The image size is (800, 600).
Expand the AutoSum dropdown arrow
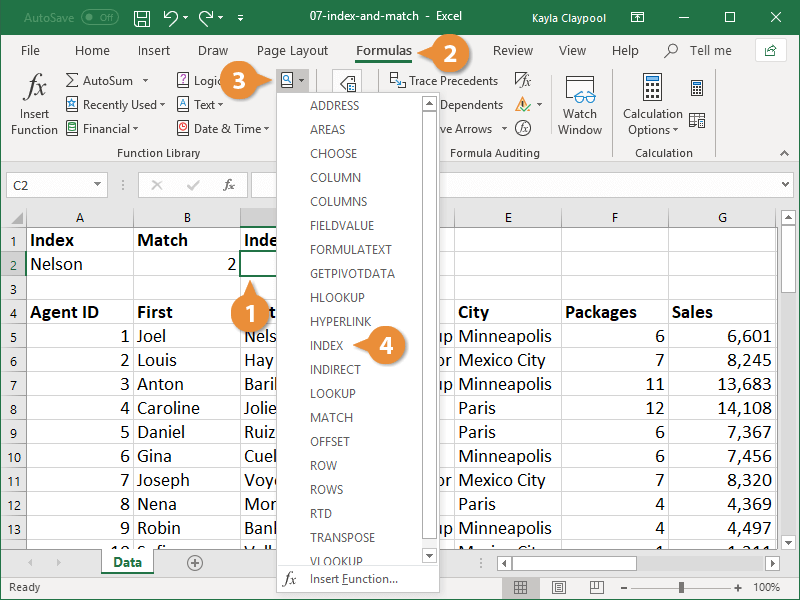click(145, 80)
